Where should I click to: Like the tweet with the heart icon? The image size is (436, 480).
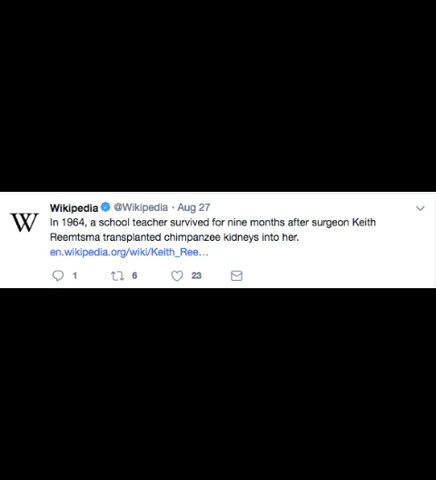177,276
